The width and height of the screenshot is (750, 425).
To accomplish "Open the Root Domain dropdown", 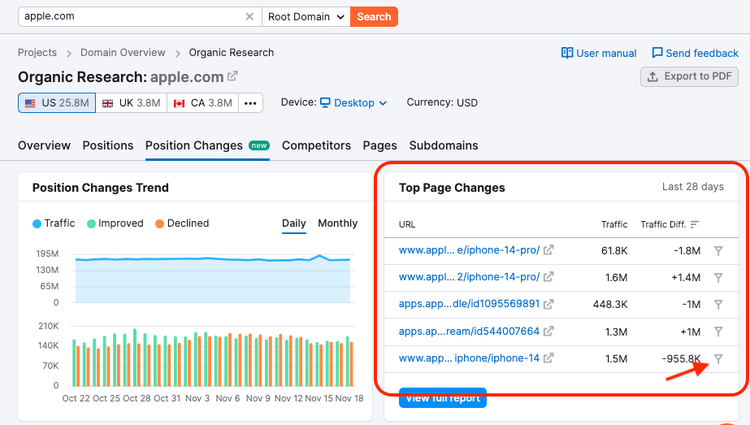I will pyautogui.click(x=306, y=17).
